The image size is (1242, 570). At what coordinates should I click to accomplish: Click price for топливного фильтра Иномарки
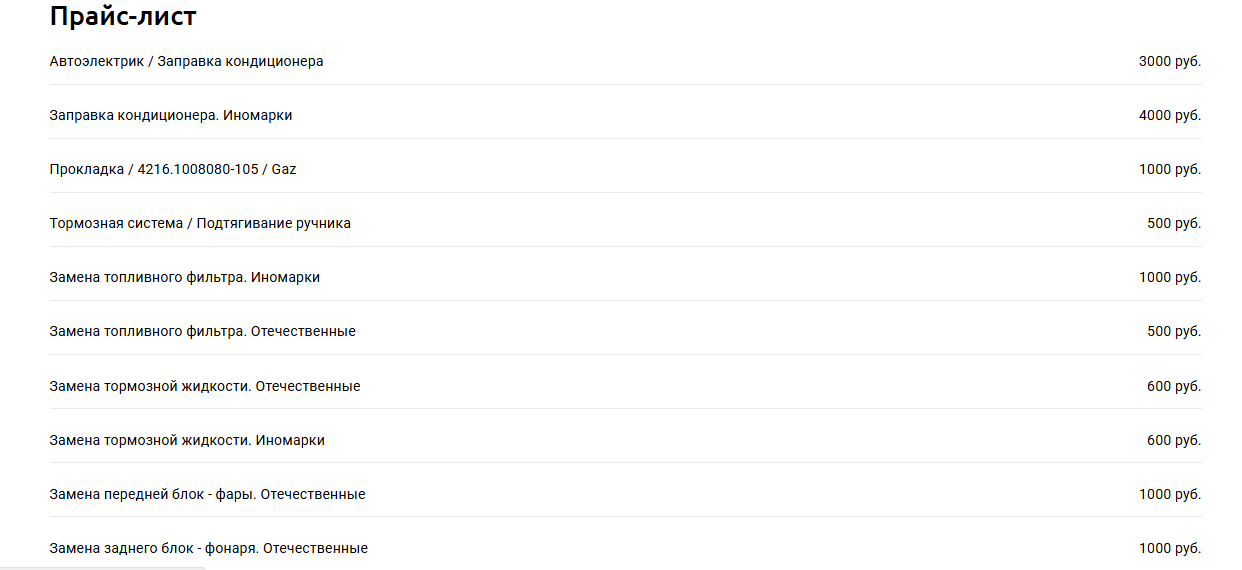[1170, 277]
